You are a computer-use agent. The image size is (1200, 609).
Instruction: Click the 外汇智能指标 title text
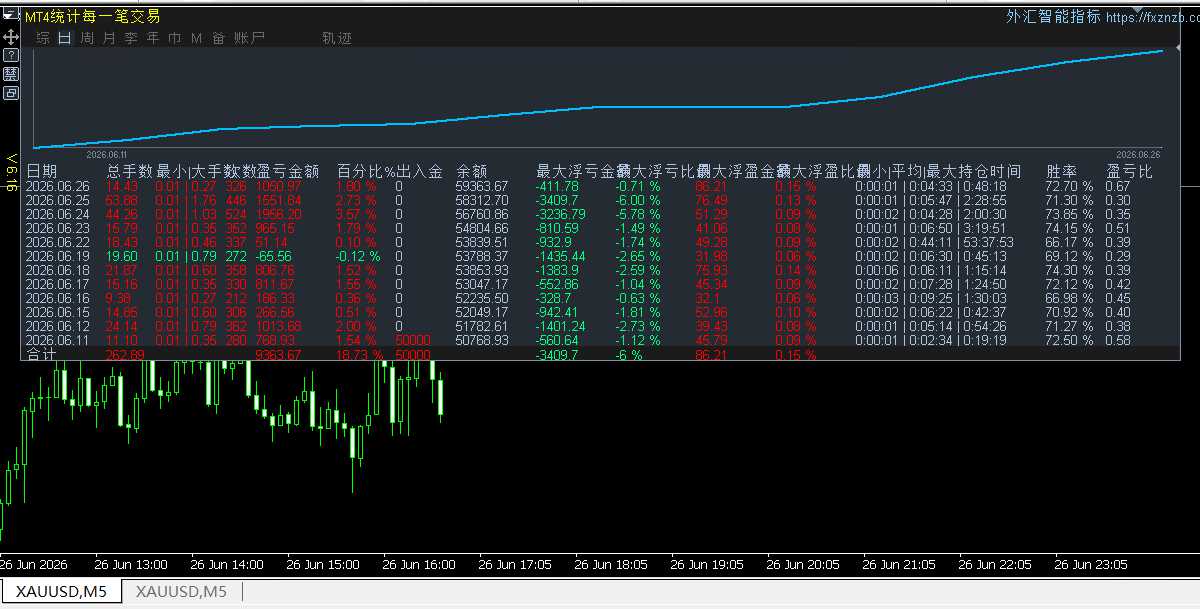(x=1053, y=16)
